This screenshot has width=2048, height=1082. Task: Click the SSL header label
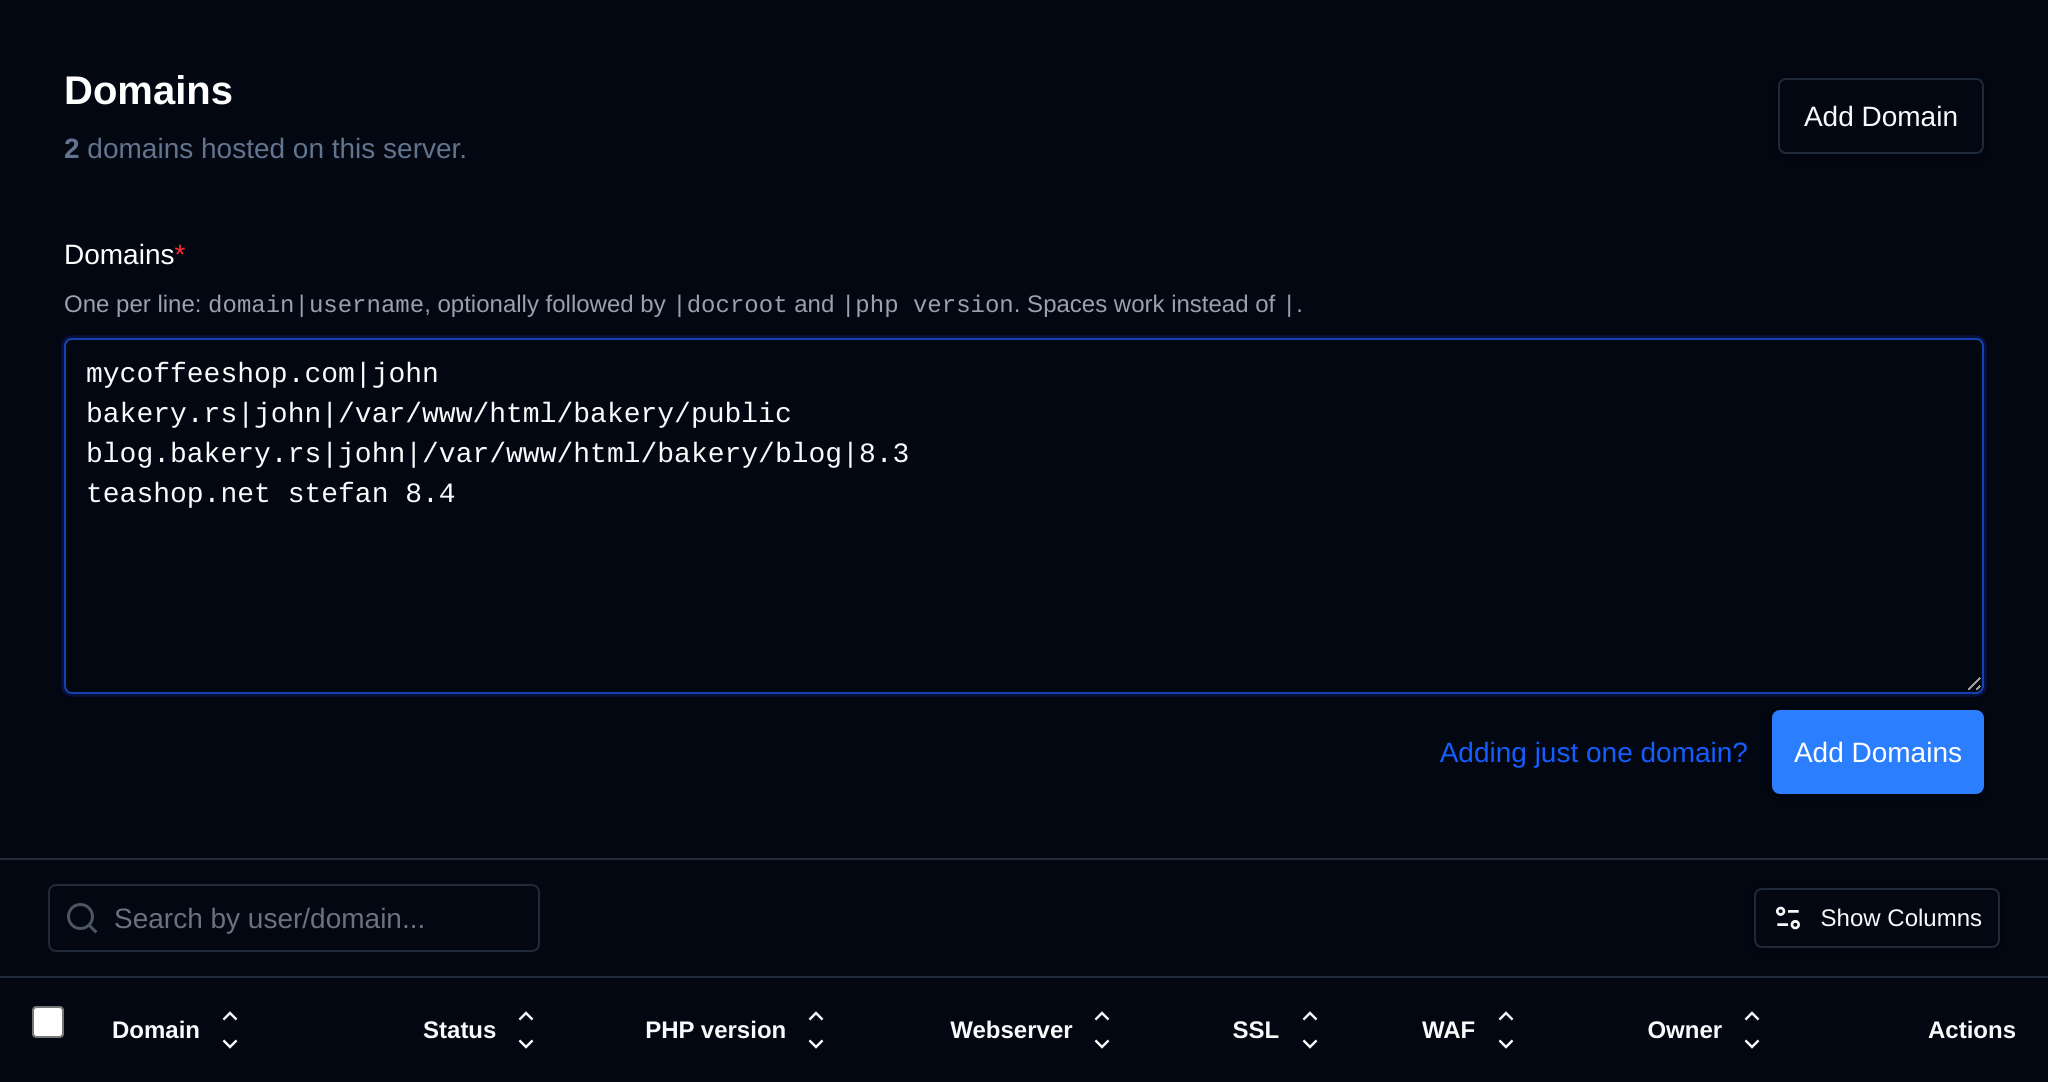coord(1255,1030)
